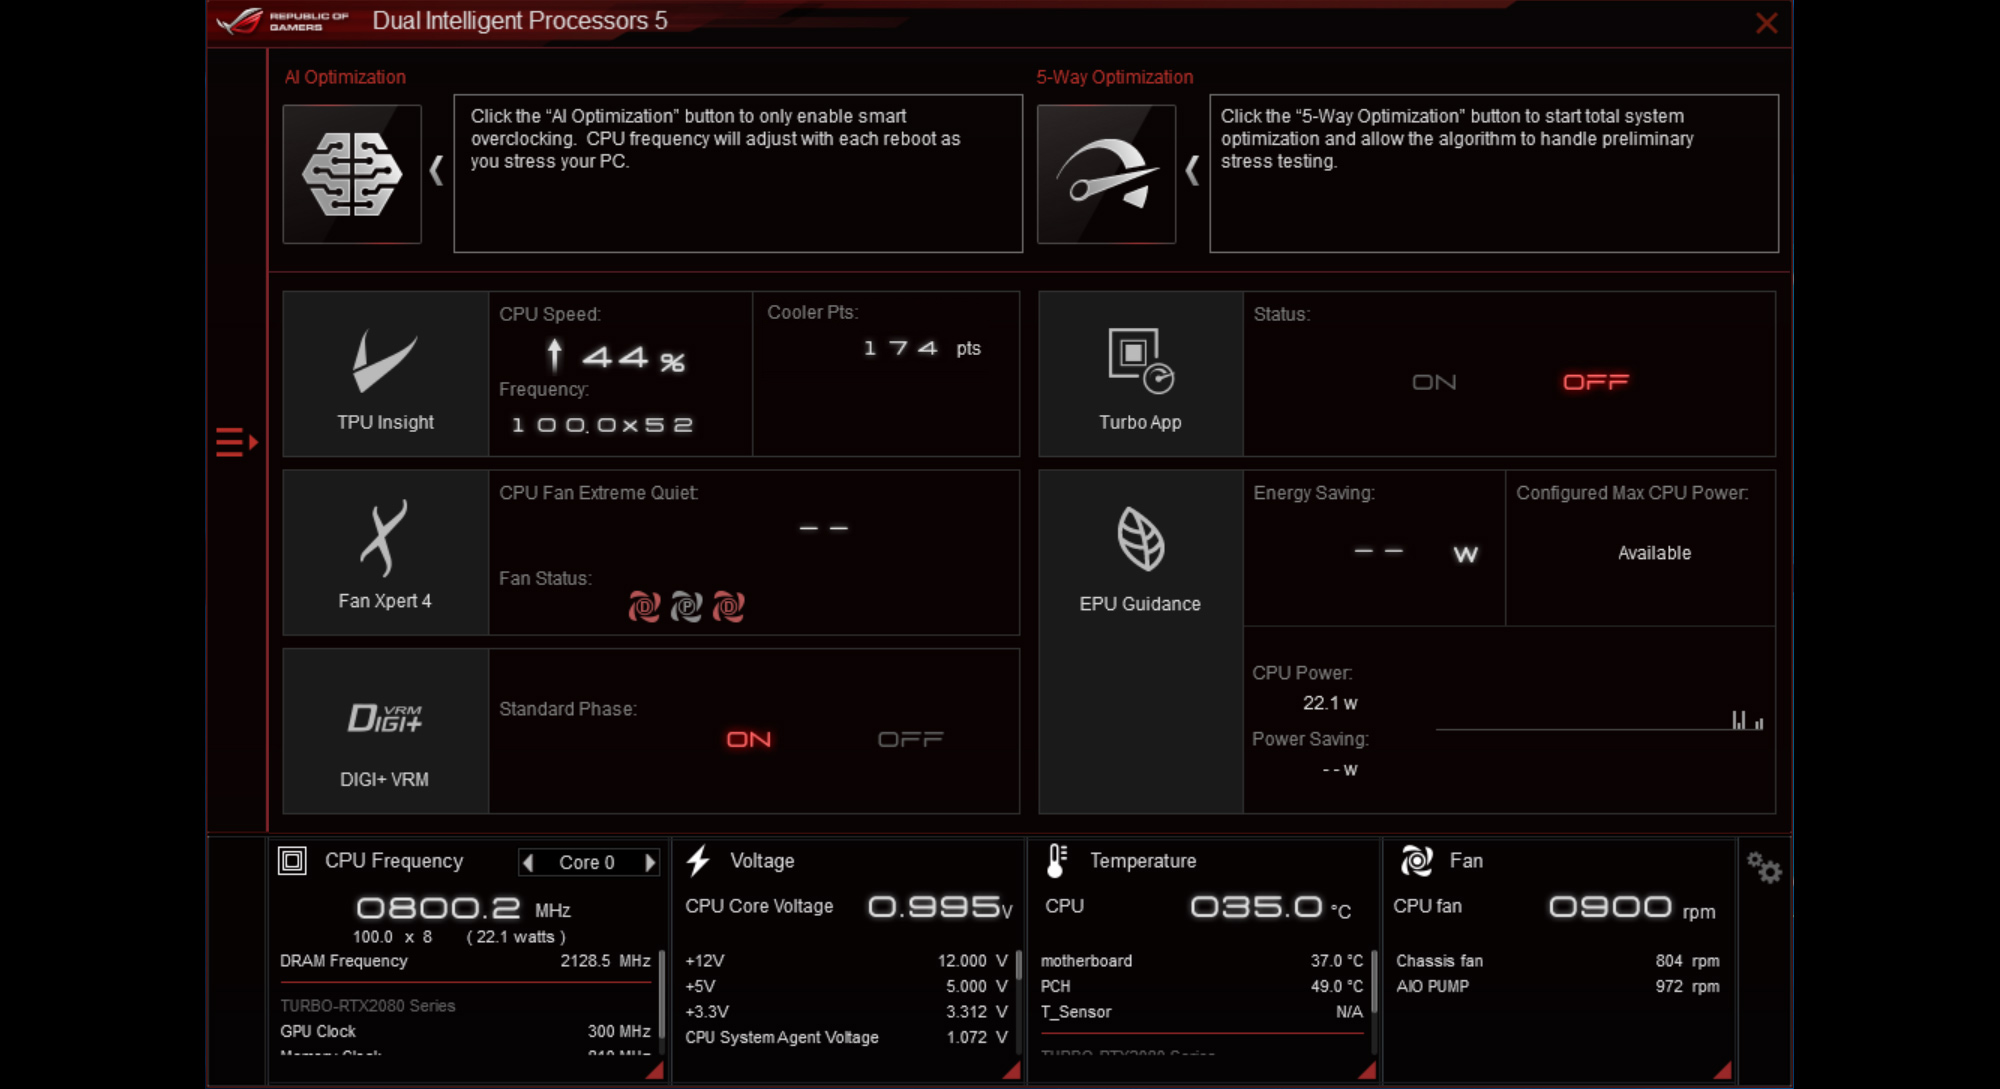This screenshot has height=1089, width=2000.
Task: Click the frequency 100.0x52 value
Action: [602, 425]
